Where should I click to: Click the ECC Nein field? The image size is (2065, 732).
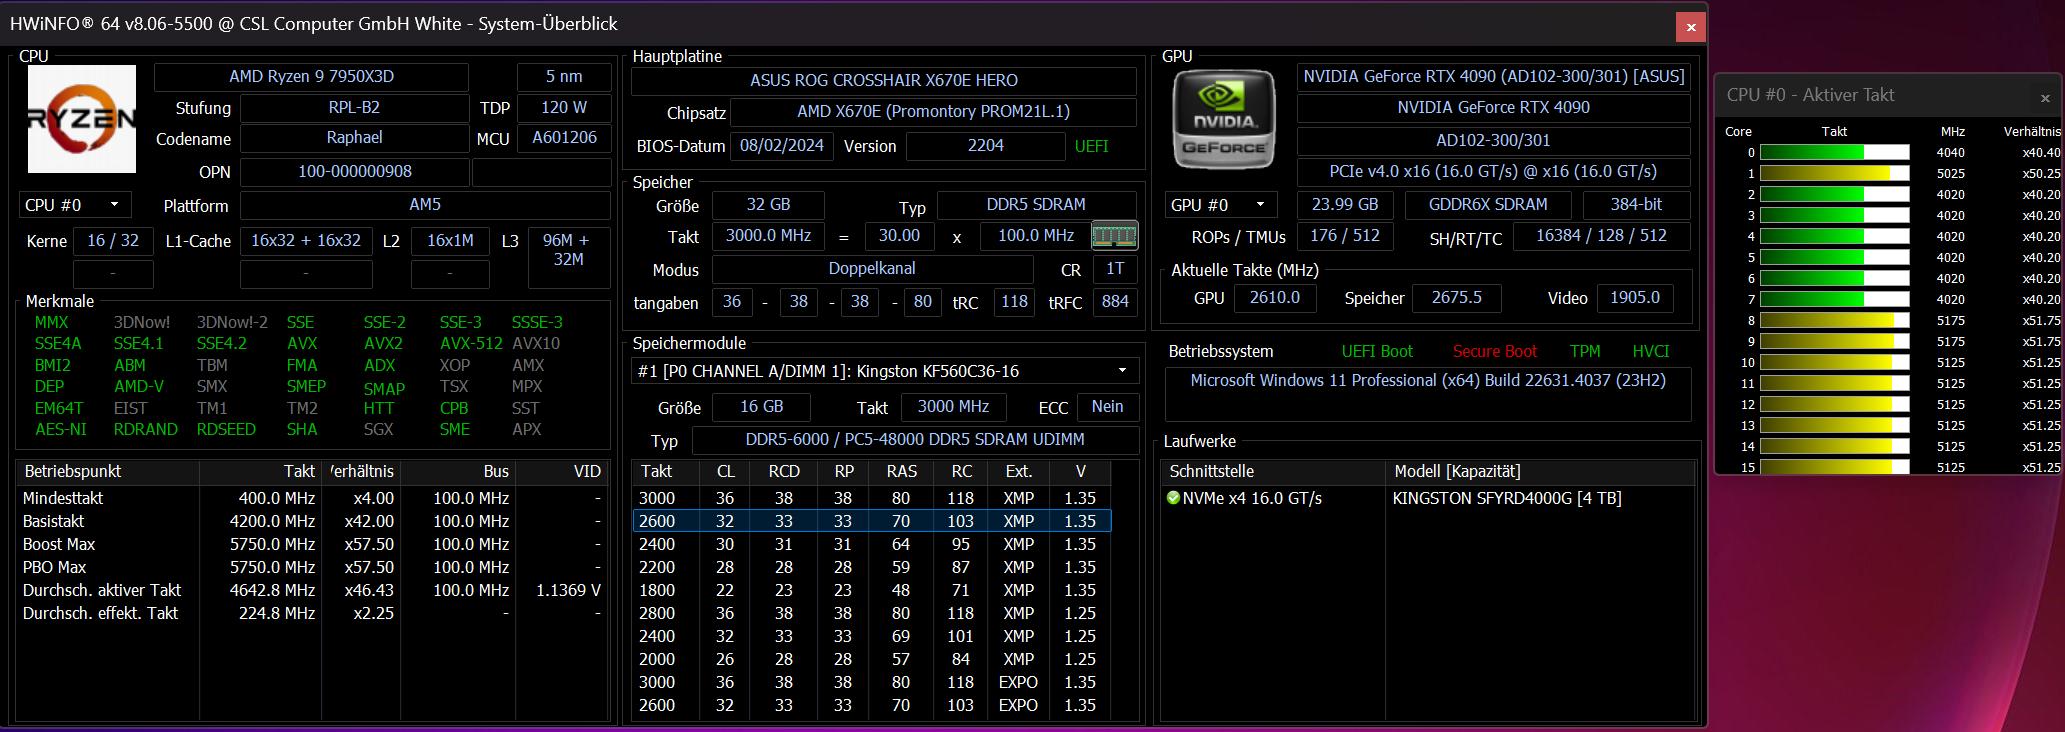click(x=1107, y=407)
